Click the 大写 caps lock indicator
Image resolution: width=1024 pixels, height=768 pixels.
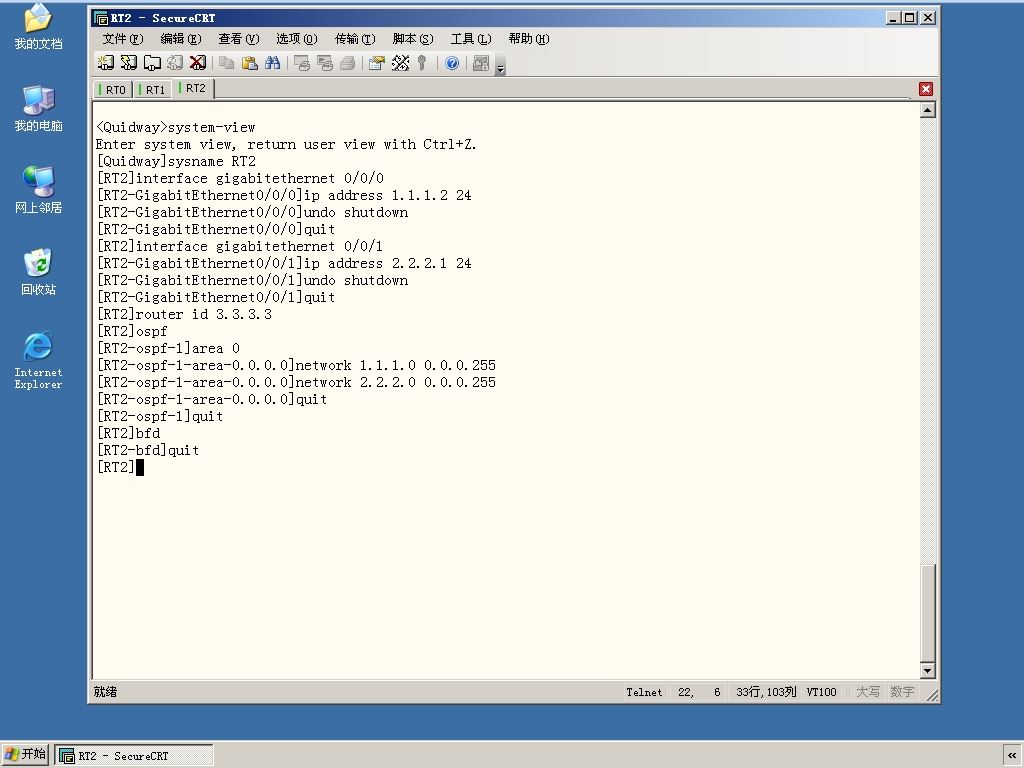point(867,692)
